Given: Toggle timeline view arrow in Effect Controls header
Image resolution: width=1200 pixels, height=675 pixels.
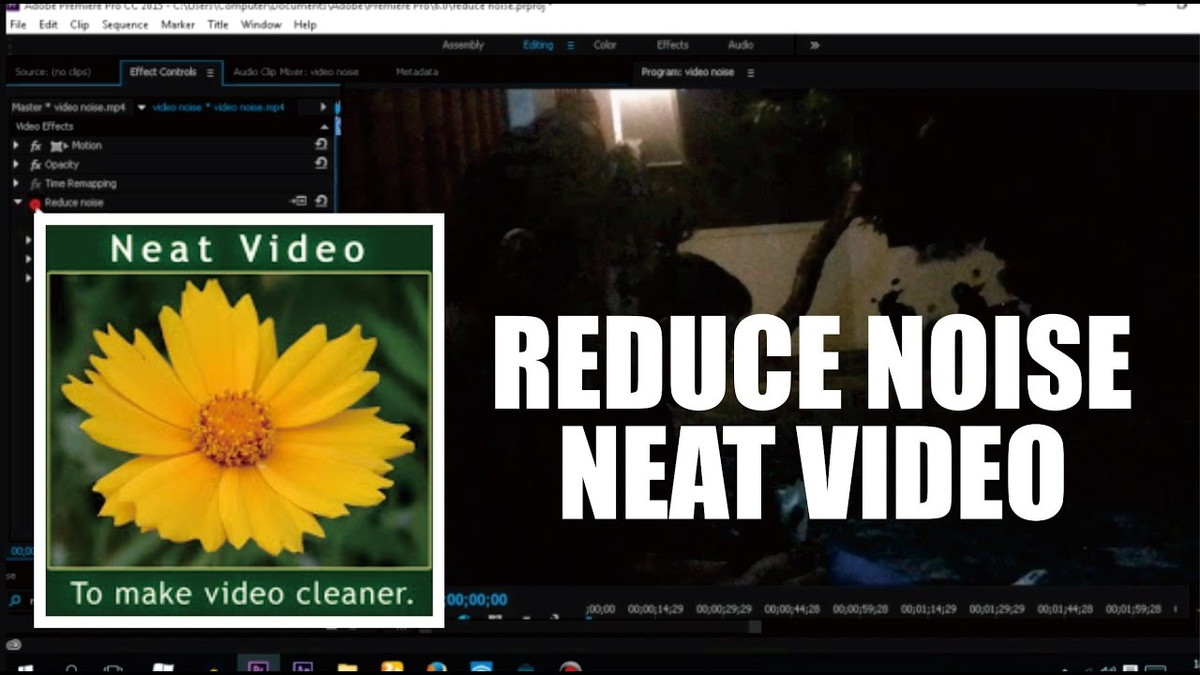Looking at the screenshot, I should (x=323, y=107).
